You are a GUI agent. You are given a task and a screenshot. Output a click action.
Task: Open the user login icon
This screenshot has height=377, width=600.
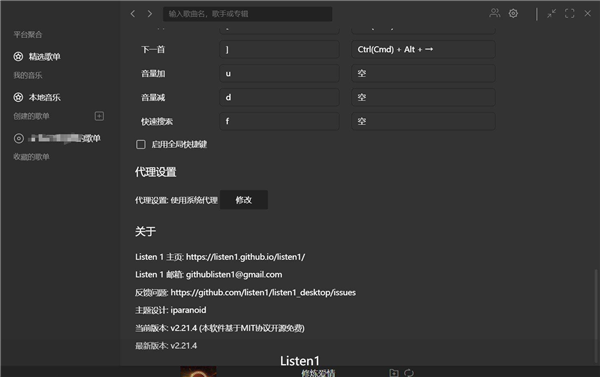point(494,13)
